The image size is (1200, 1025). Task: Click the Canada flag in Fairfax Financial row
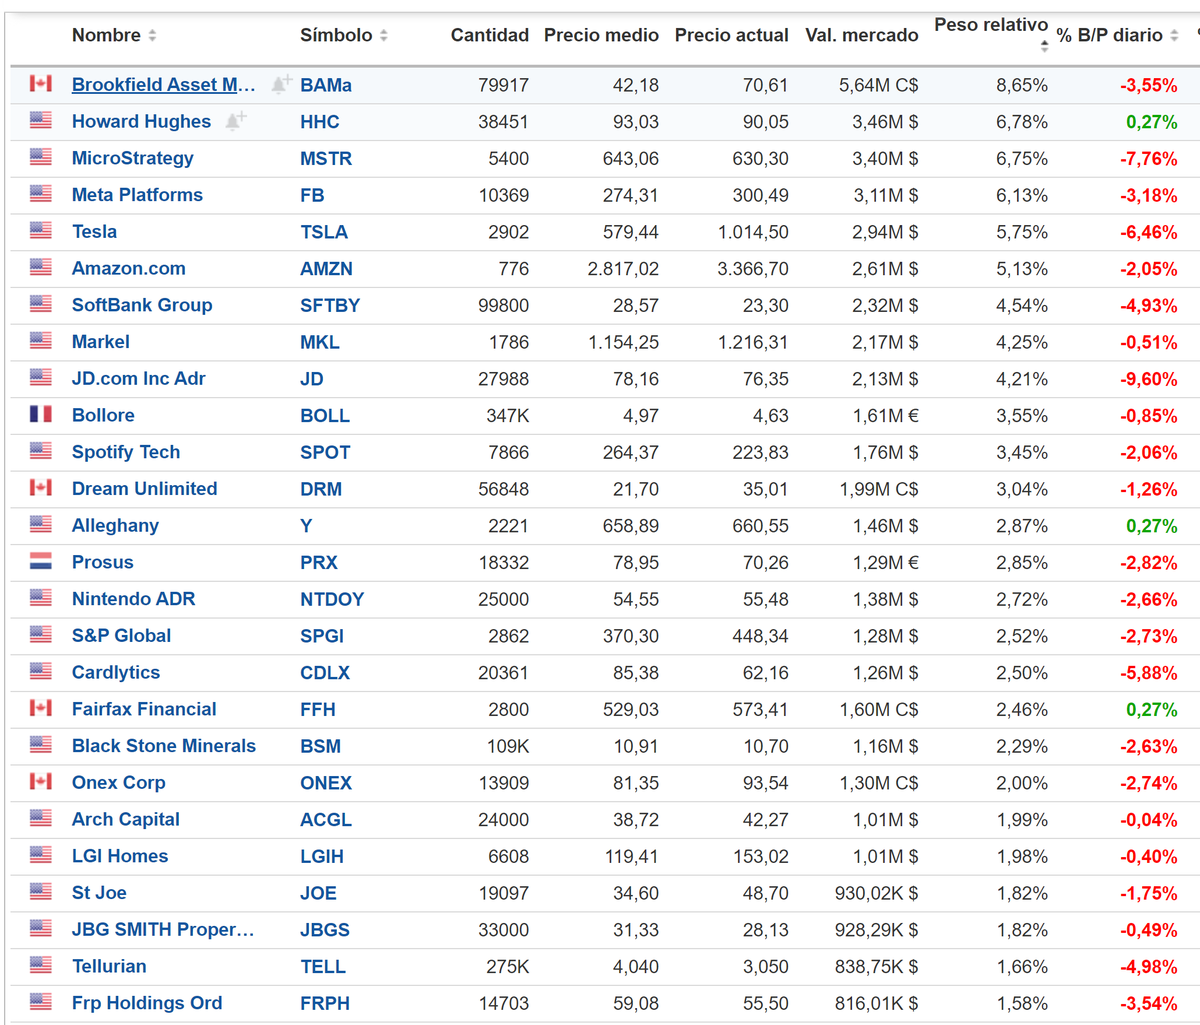[x=40, y=709]
